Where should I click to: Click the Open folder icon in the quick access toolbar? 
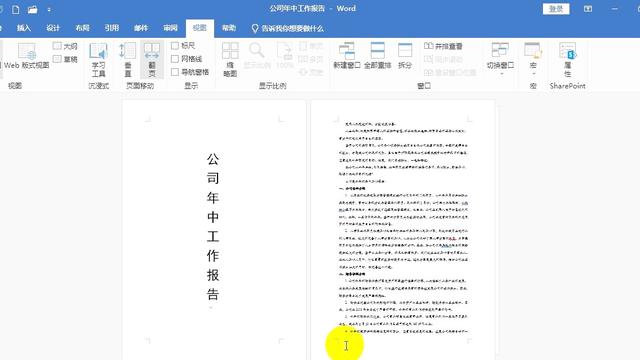(x=33, y=9)
